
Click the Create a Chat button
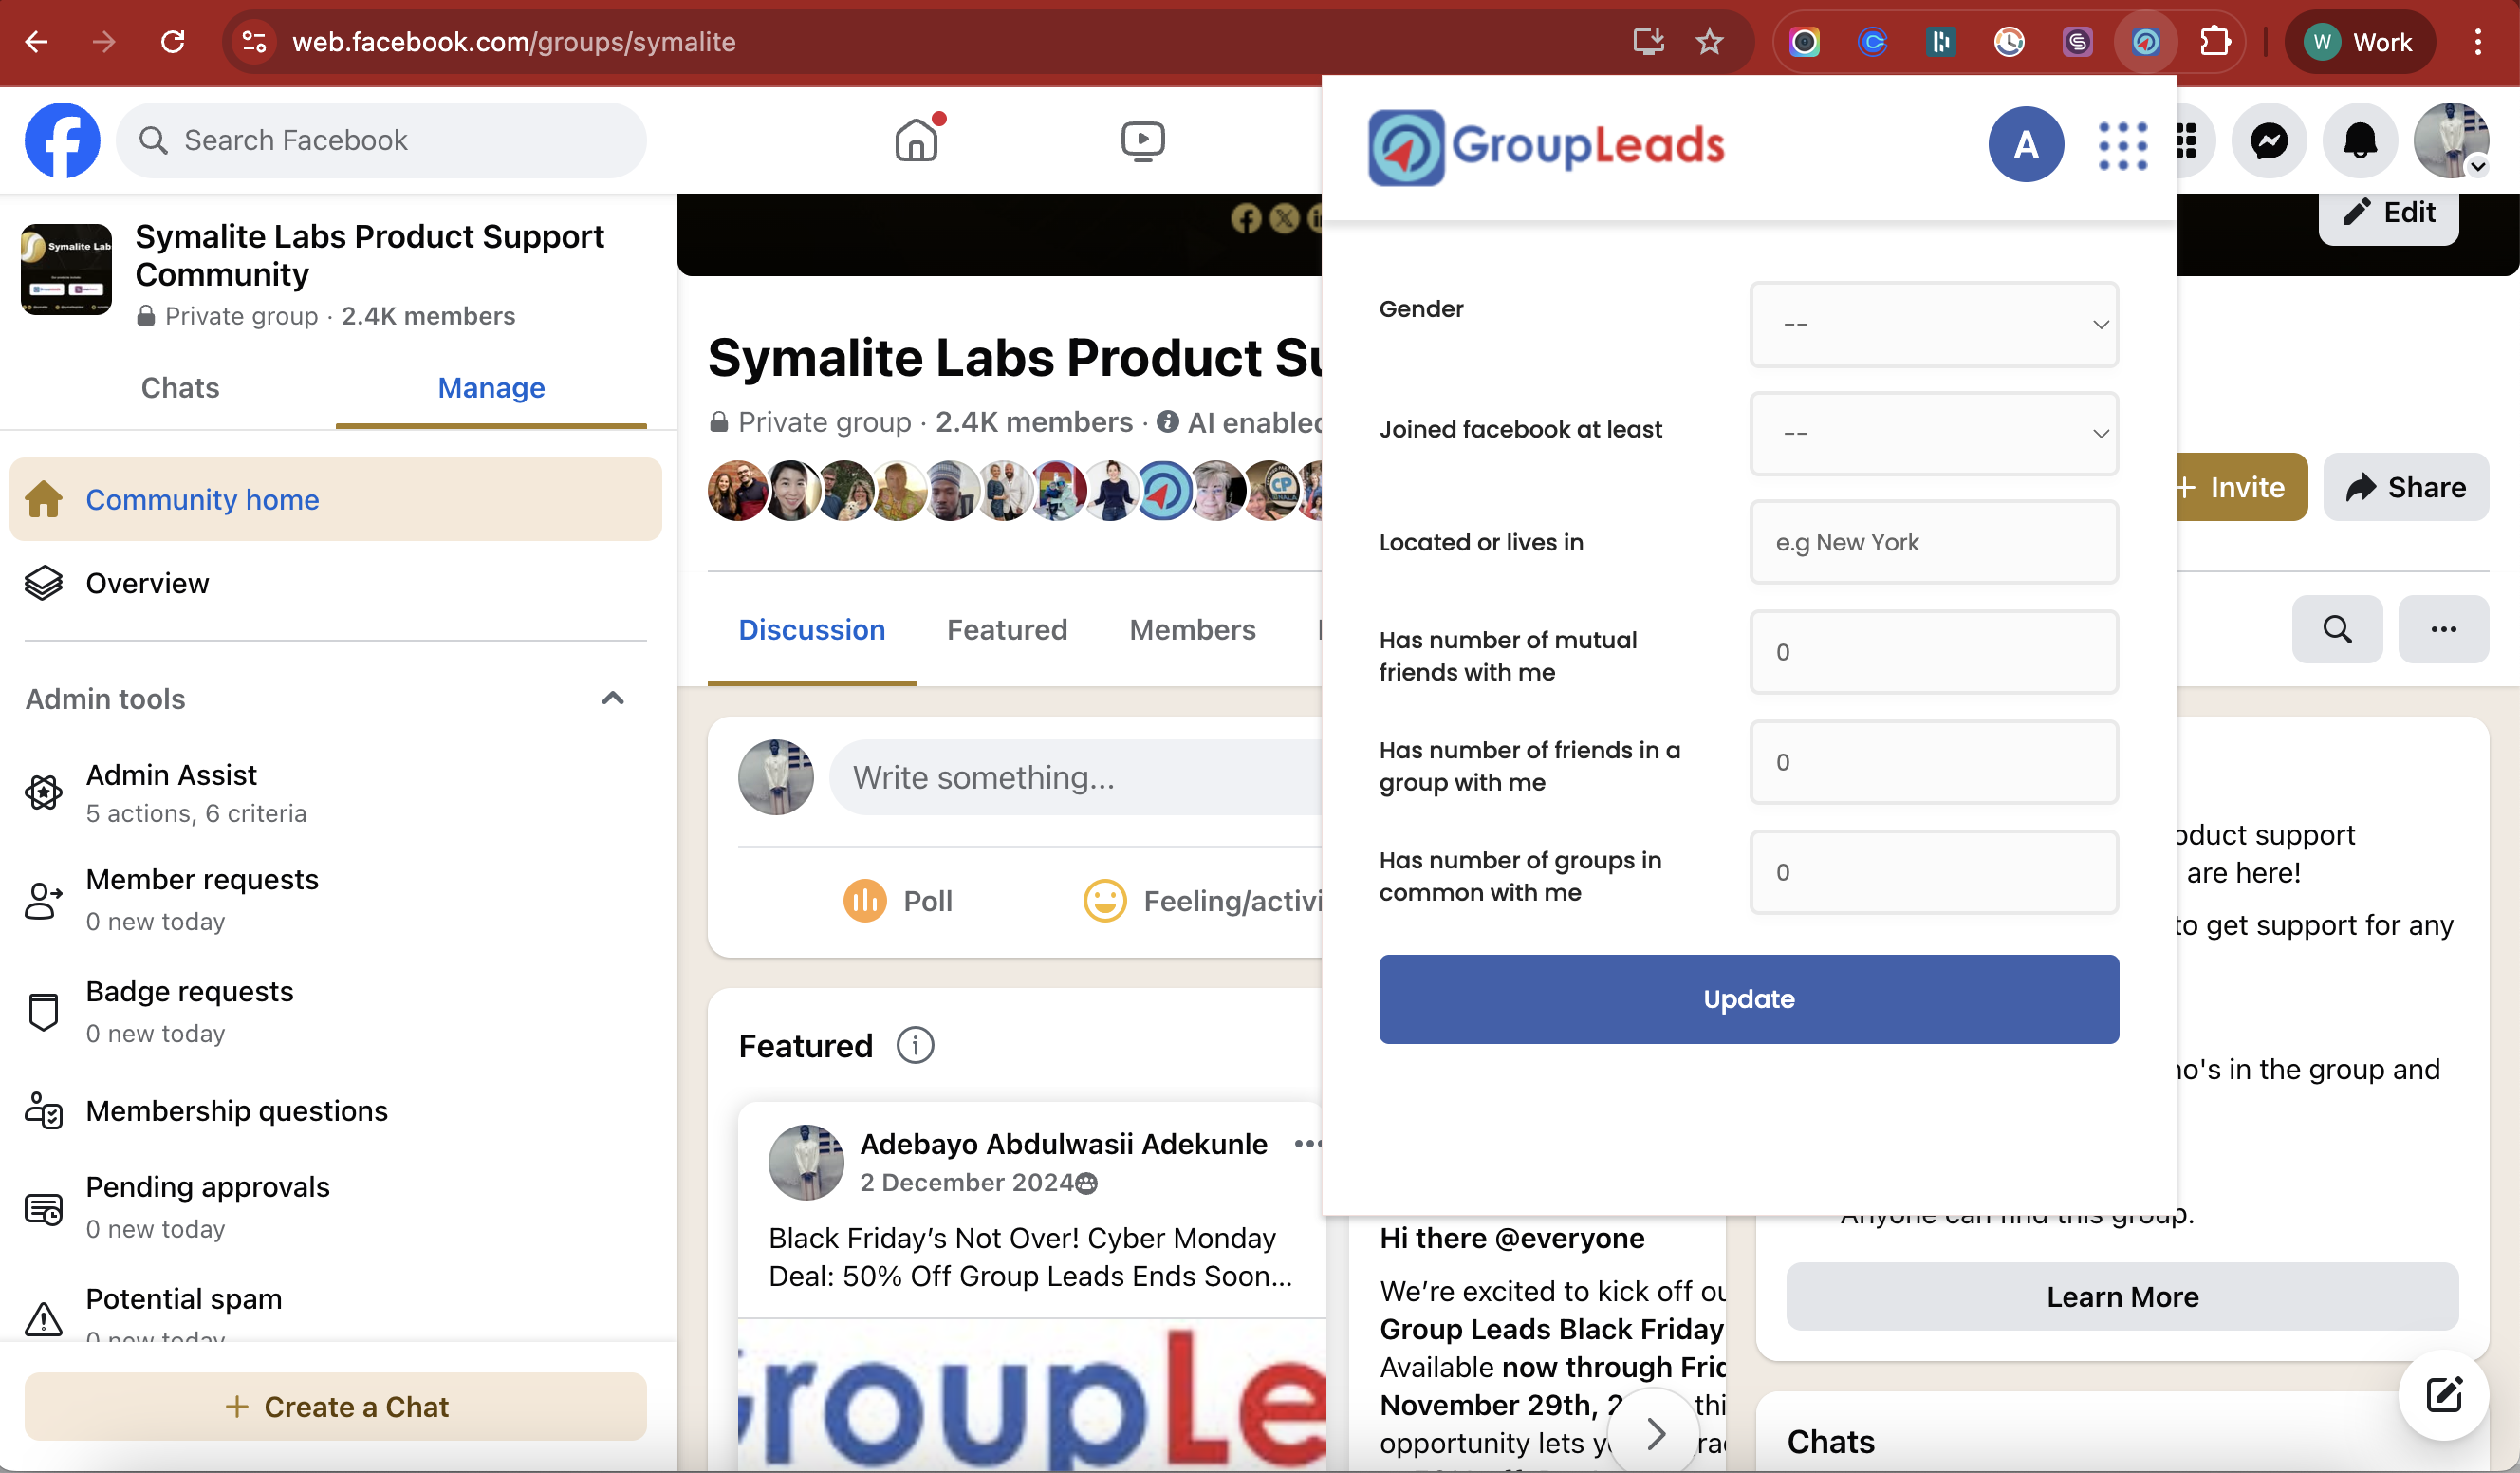(336, 1406)
